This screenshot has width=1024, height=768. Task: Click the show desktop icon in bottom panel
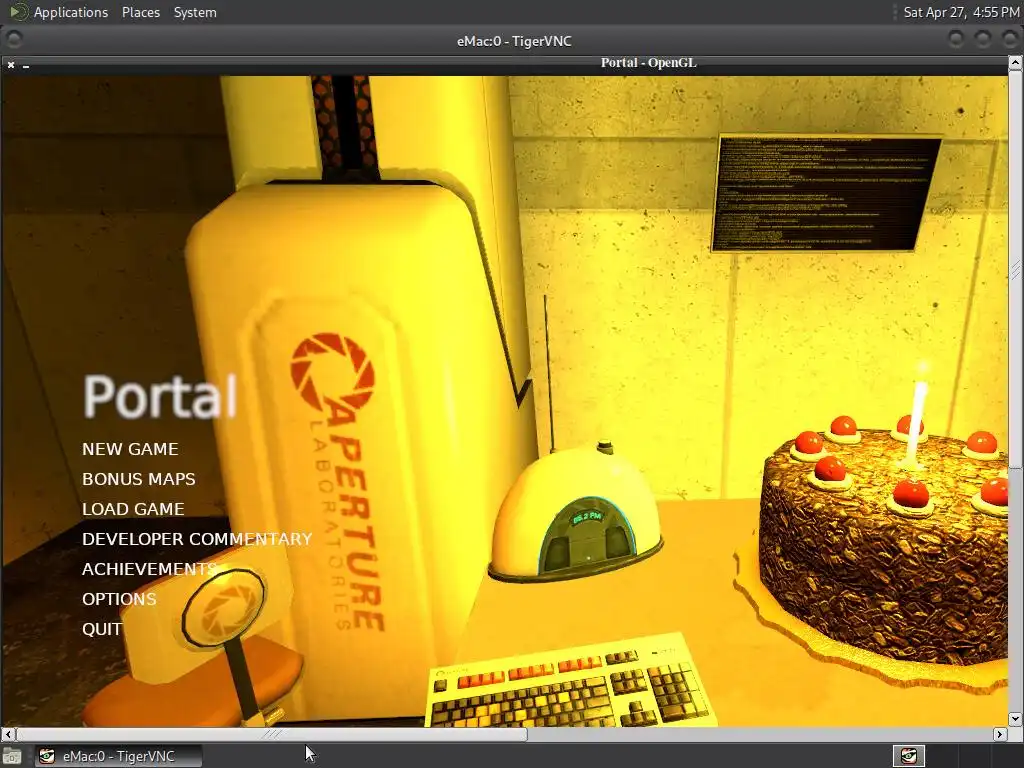[12, 757]
